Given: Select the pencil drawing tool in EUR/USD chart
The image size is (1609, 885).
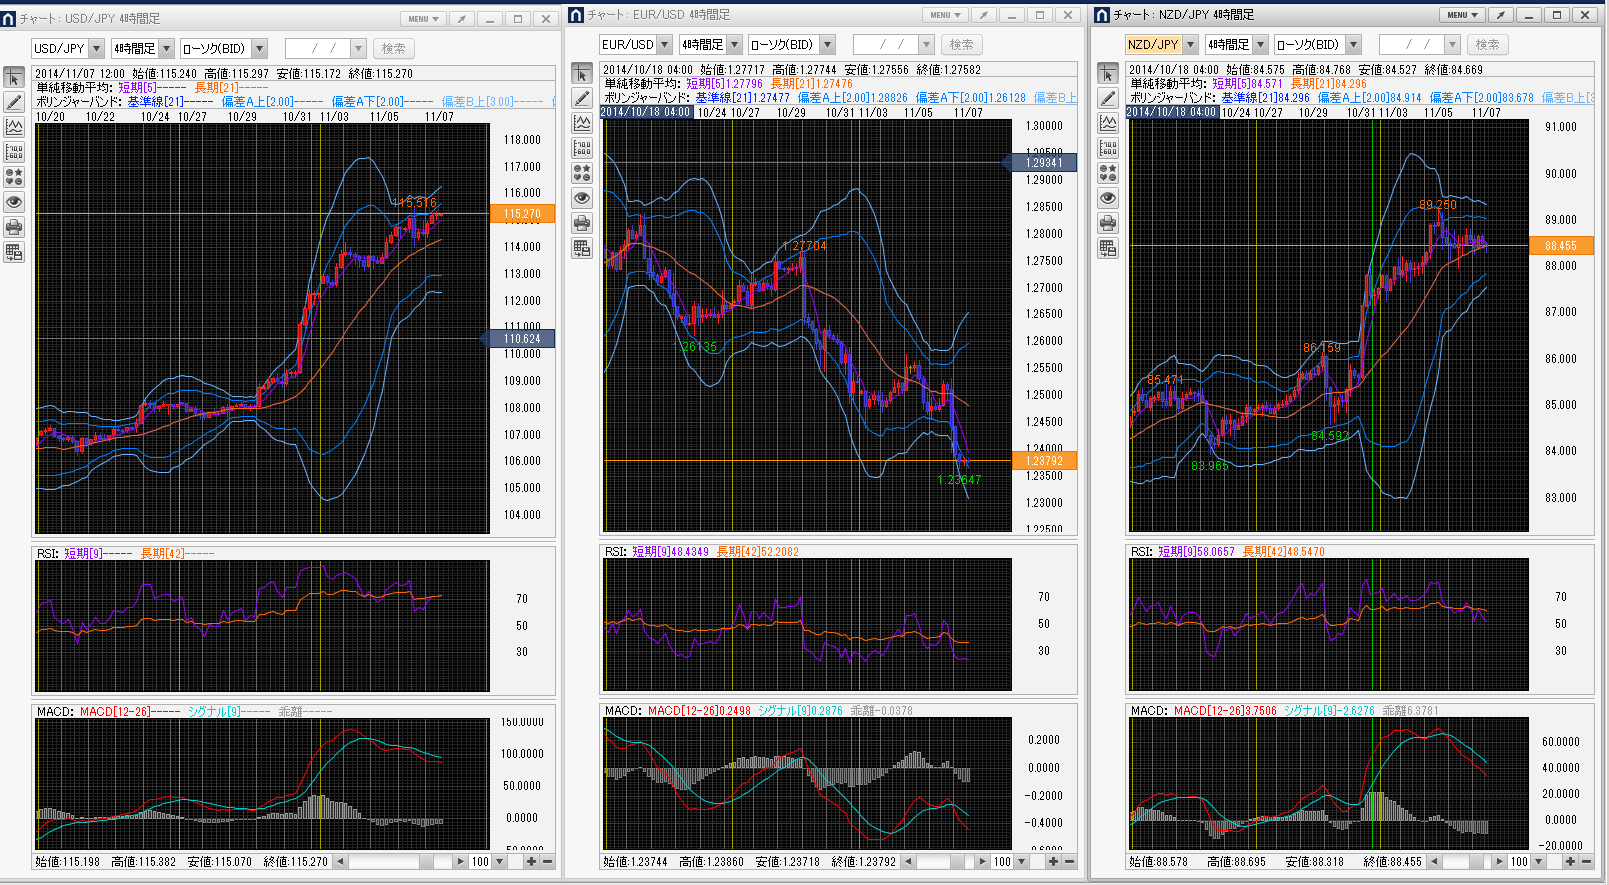Looking at the screenshot, I should pos(582,98).
